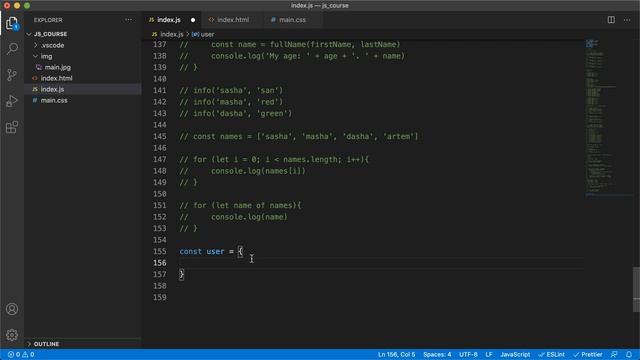Click the feedback icon in status bar
Screen dimensions: 640x360
(x=614, y=354)
